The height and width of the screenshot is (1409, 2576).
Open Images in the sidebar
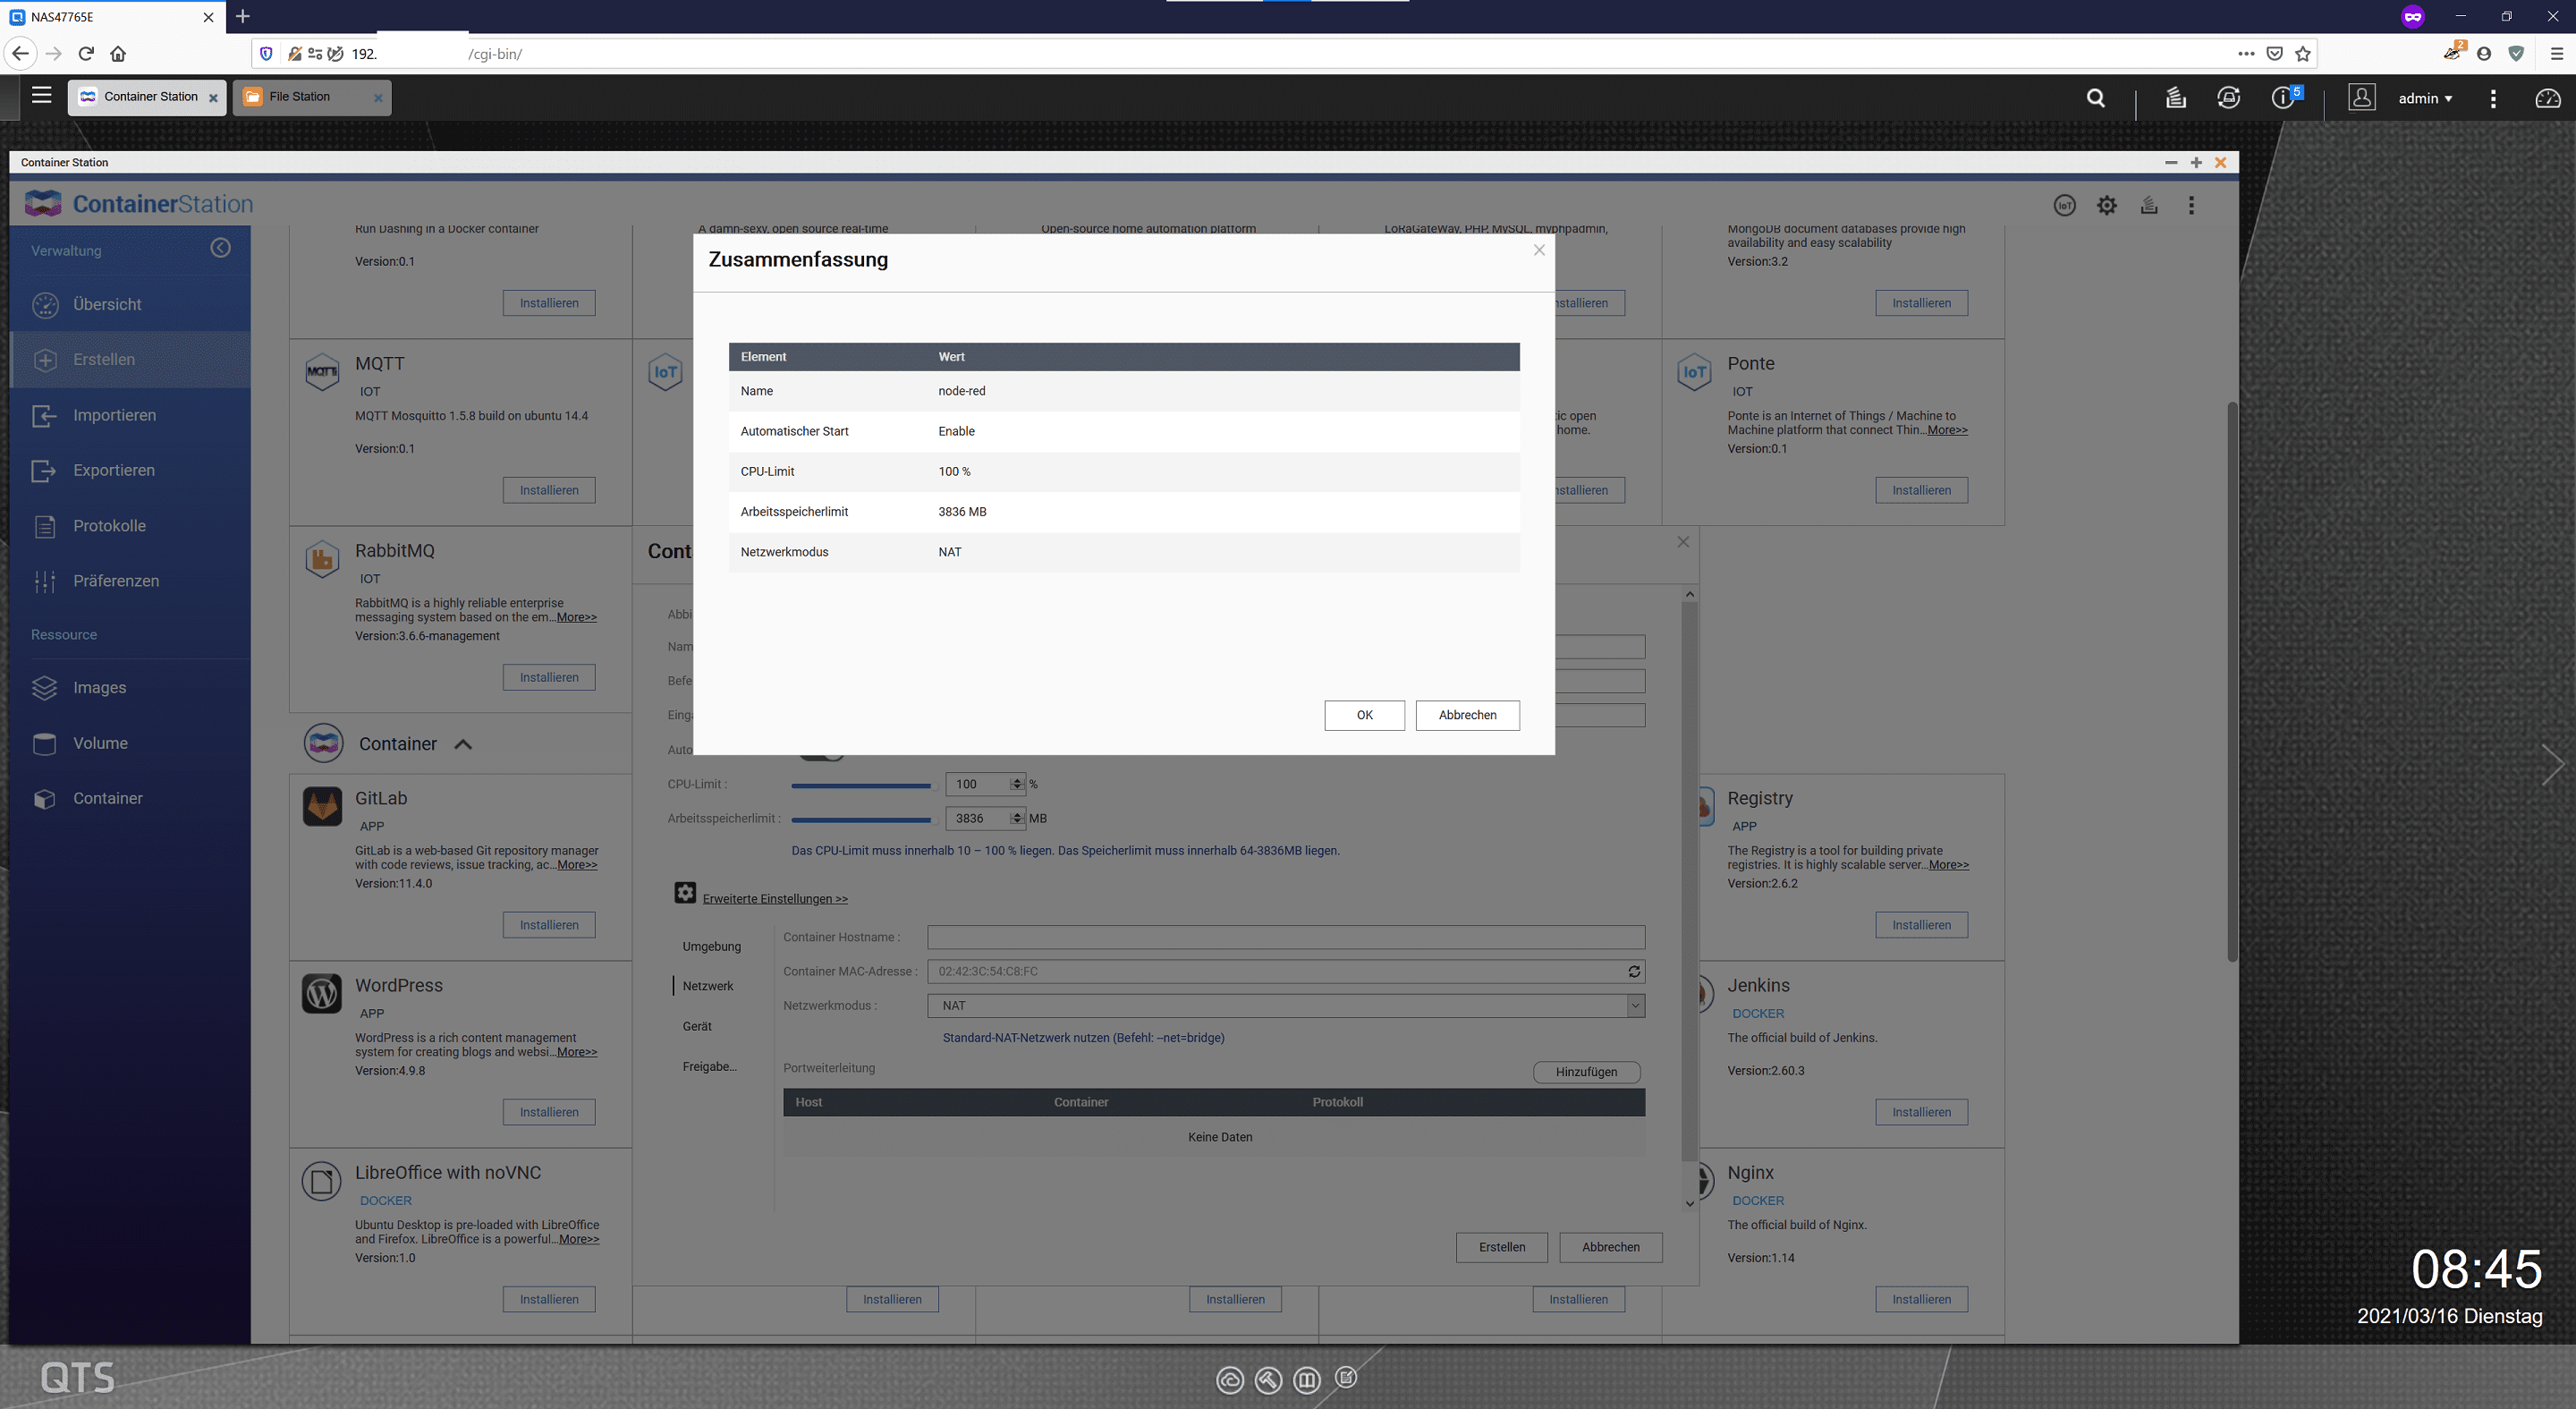[x=130, y=688]
